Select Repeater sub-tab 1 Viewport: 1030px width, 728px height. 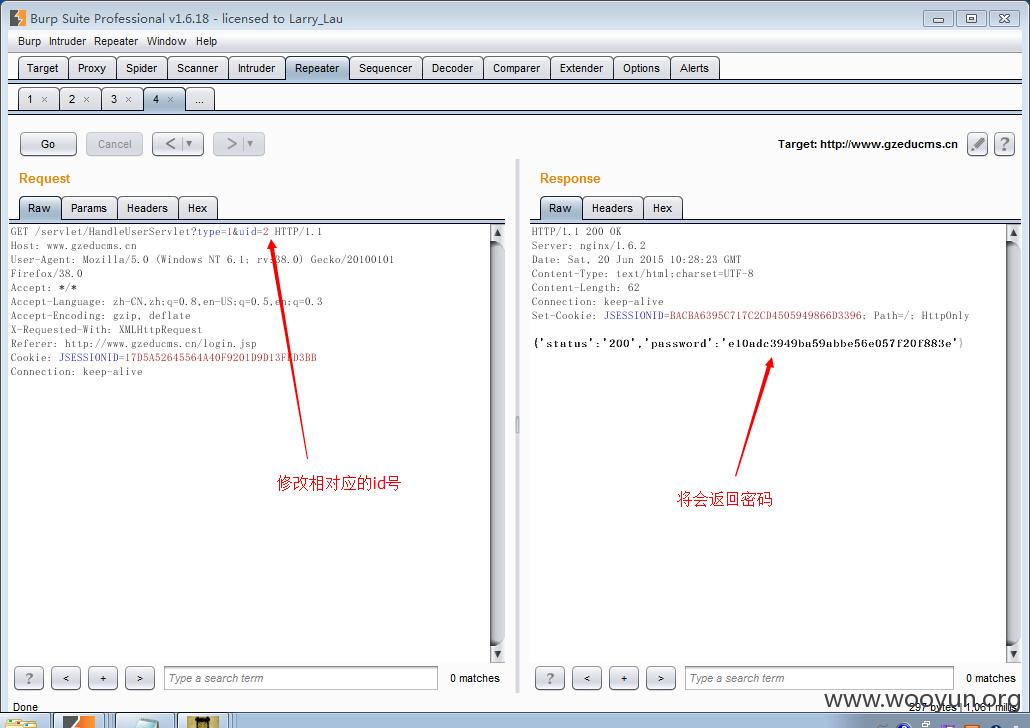coord(30,99)
